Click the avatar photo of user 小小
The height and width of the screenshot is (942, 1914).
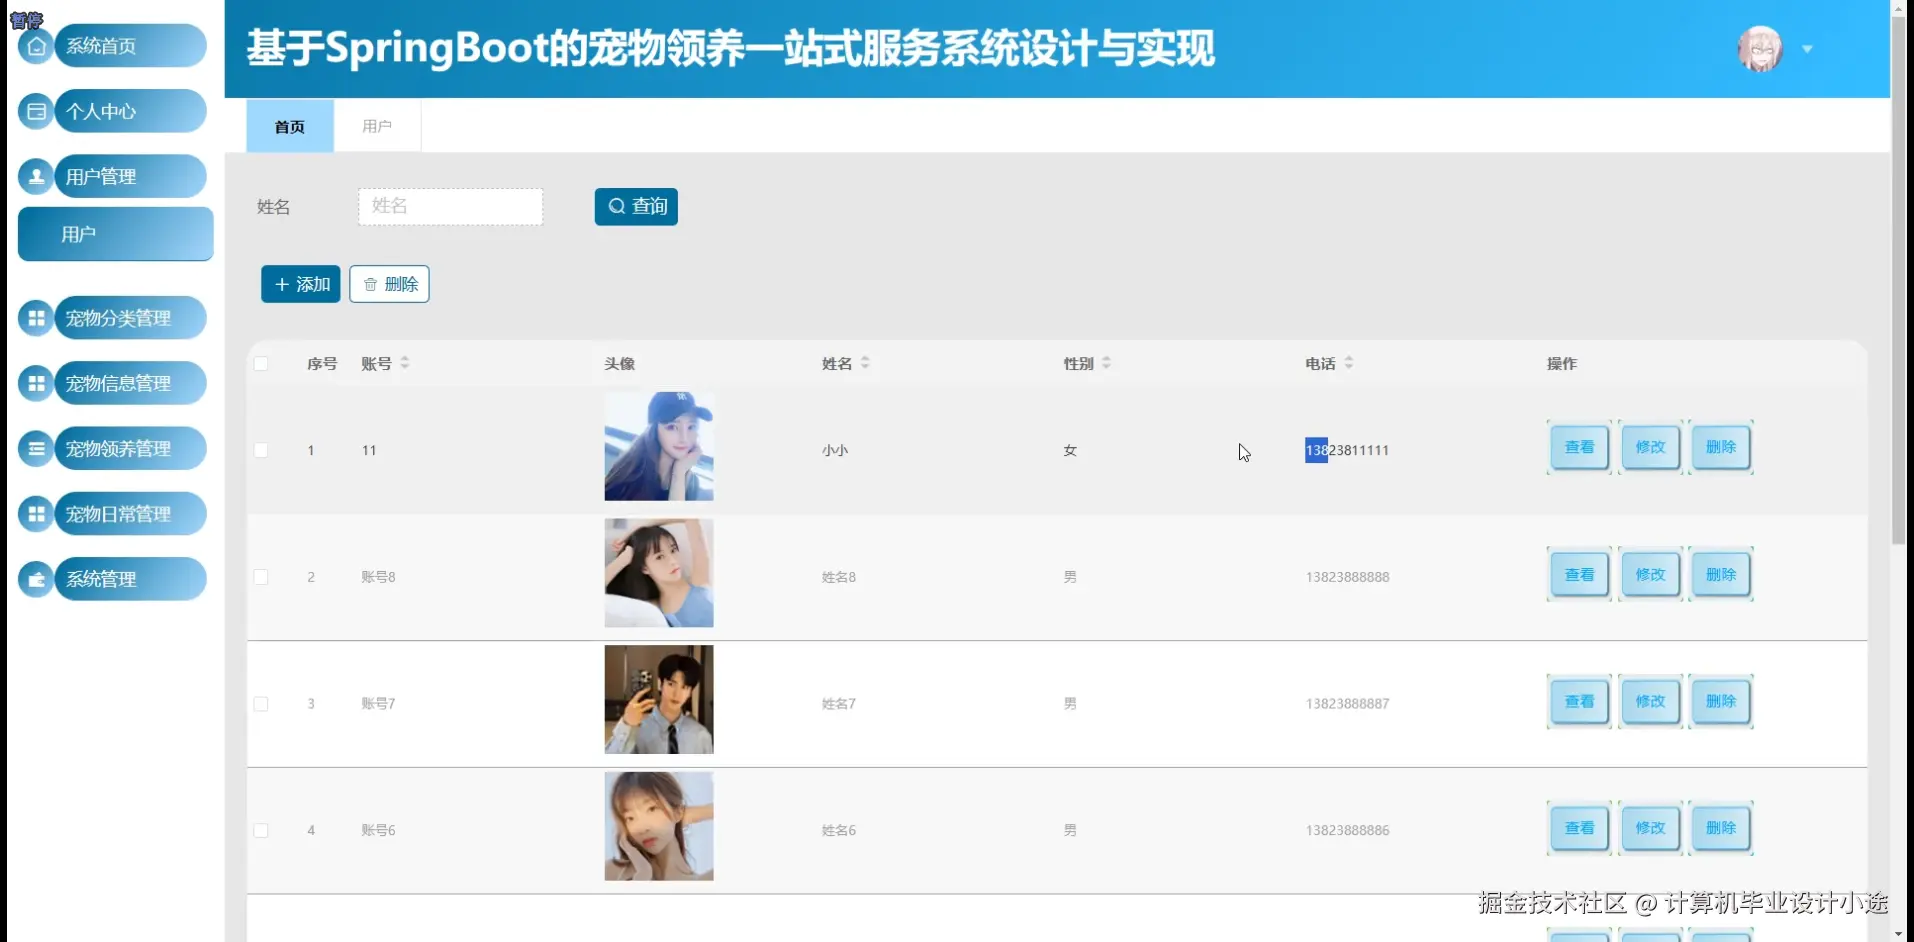659,446
